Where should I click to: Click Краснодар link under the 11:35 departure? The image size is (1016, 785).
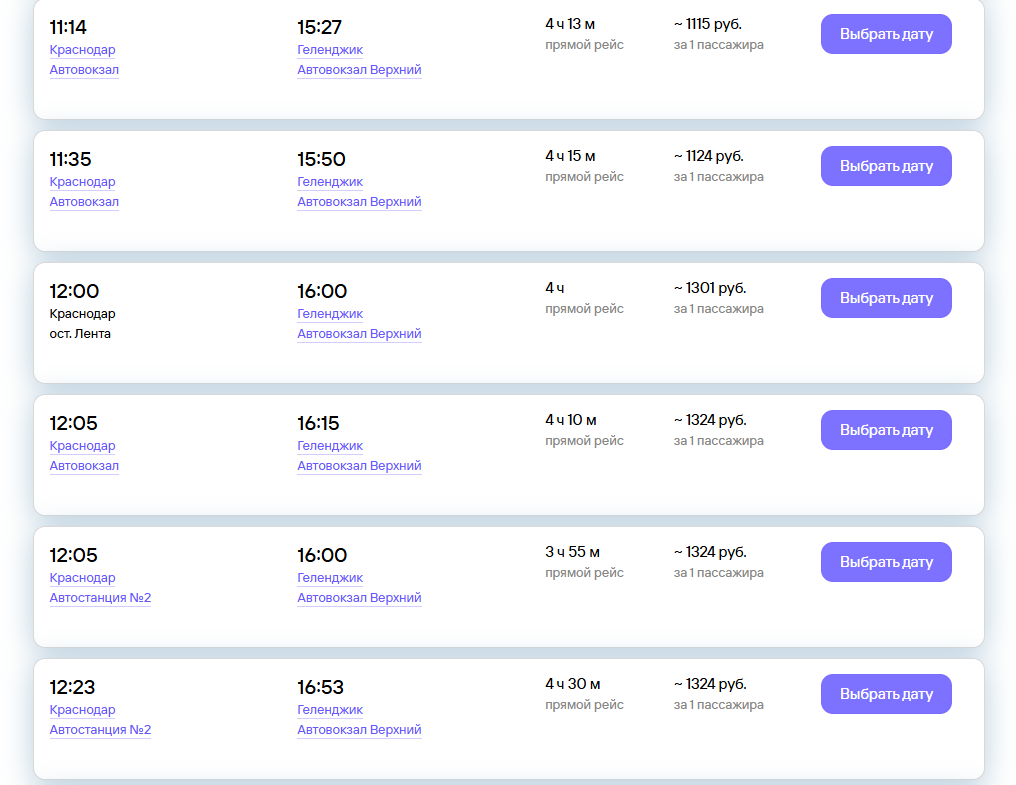[82, 182]
